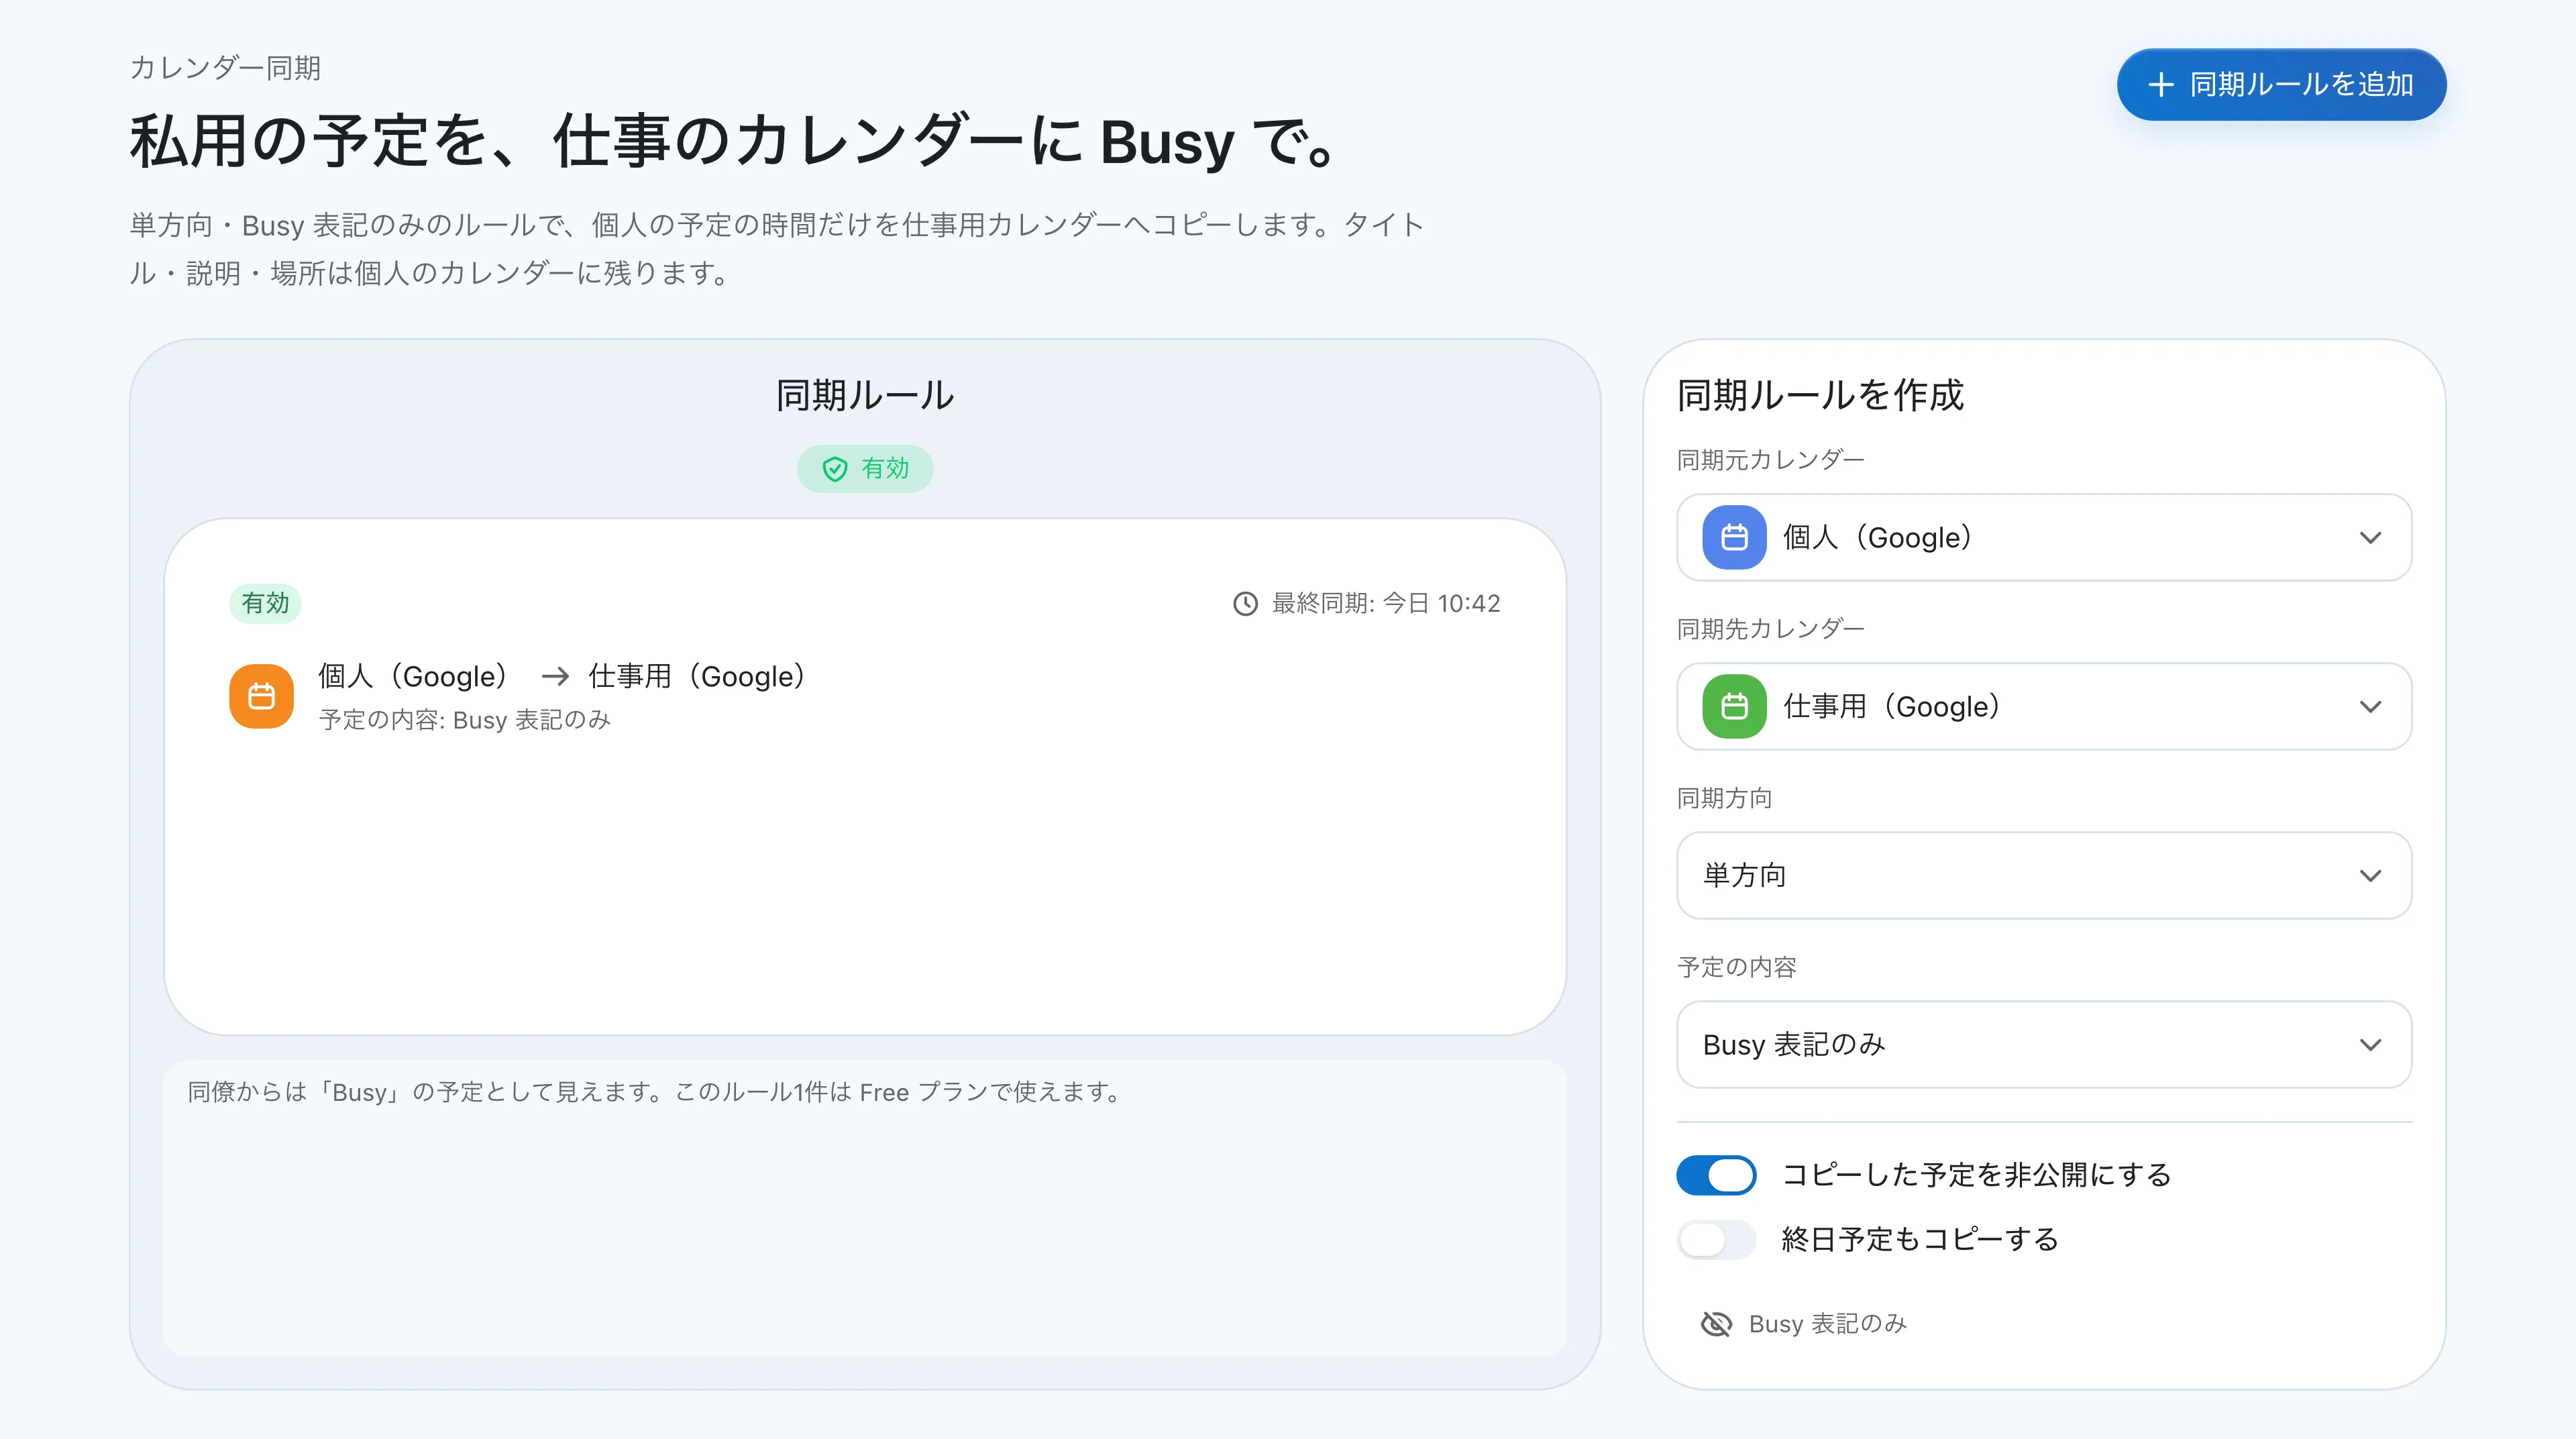Open the 予定の内容 dropdown showing Busy 表記のみ
This screenshot has width=2576, height=1439.
point(2044,1044)
